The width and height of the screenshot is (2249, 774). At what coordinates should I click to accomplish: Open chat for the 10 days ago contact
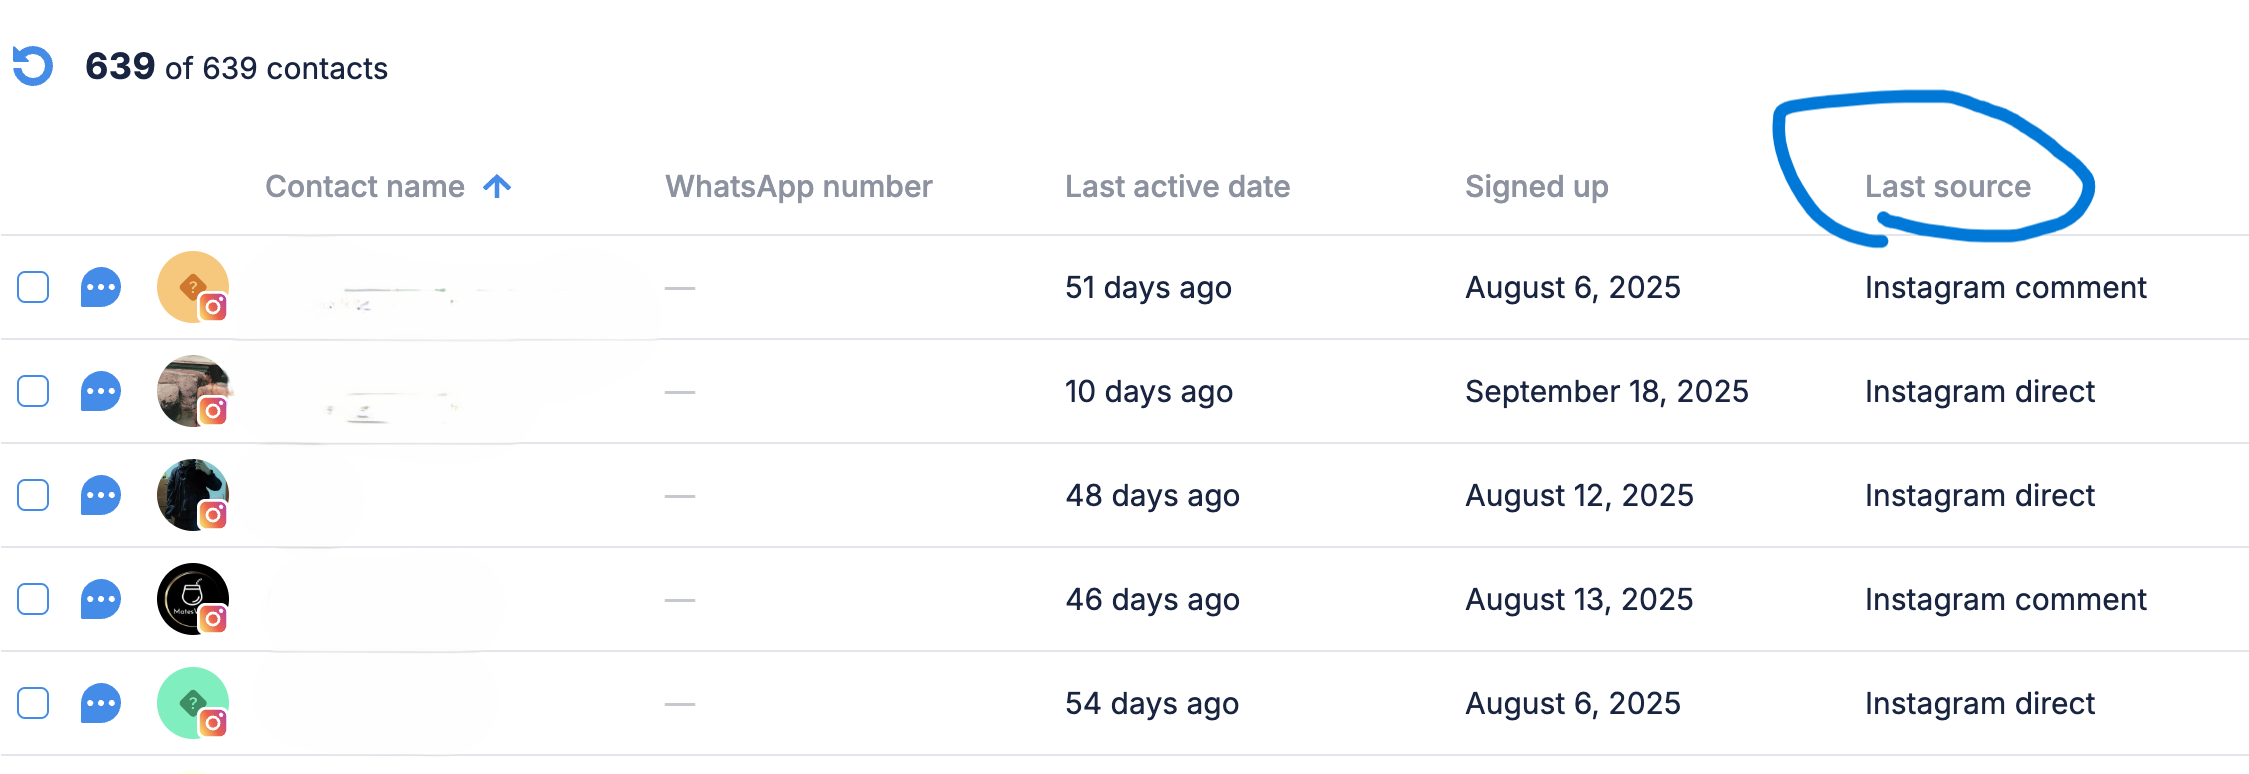(101, 391)
